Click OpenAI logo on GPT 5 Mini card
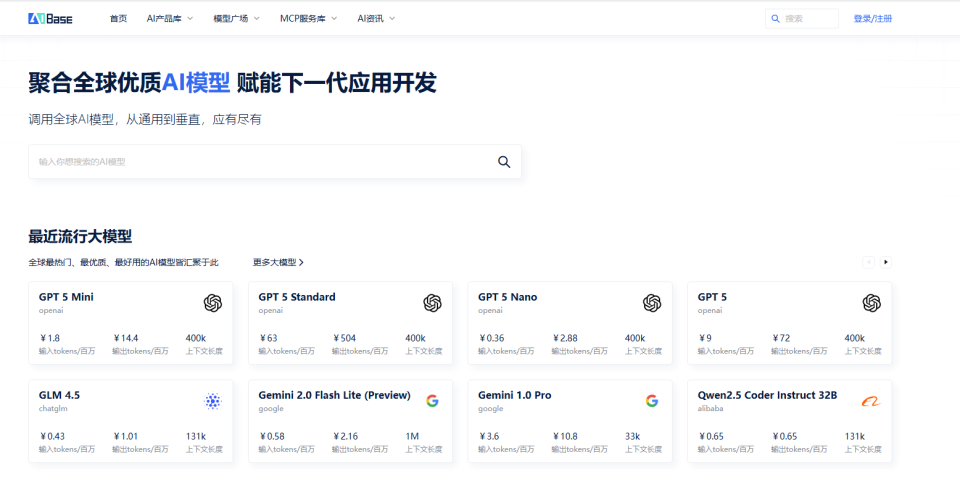 [x=212, y=303]
